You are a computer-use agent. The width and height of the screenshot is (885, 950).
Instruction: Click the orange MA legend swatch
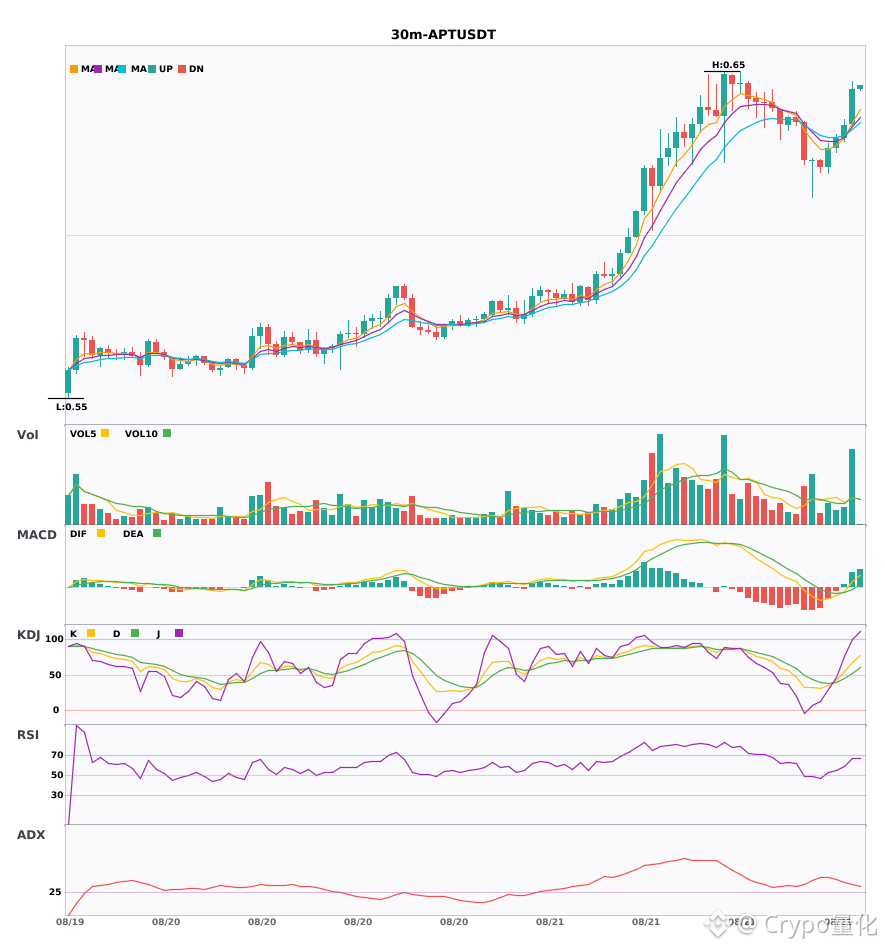(74, 69)
